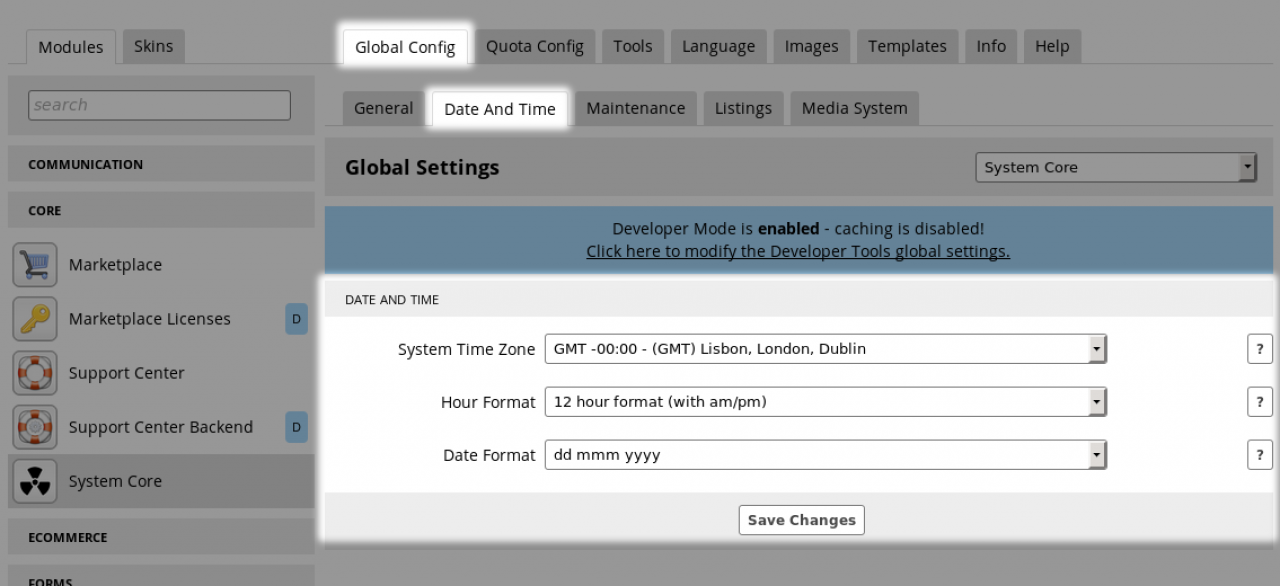
Task: Click the Support Center Backend lifebuoy icon
Action: point(35,427)
